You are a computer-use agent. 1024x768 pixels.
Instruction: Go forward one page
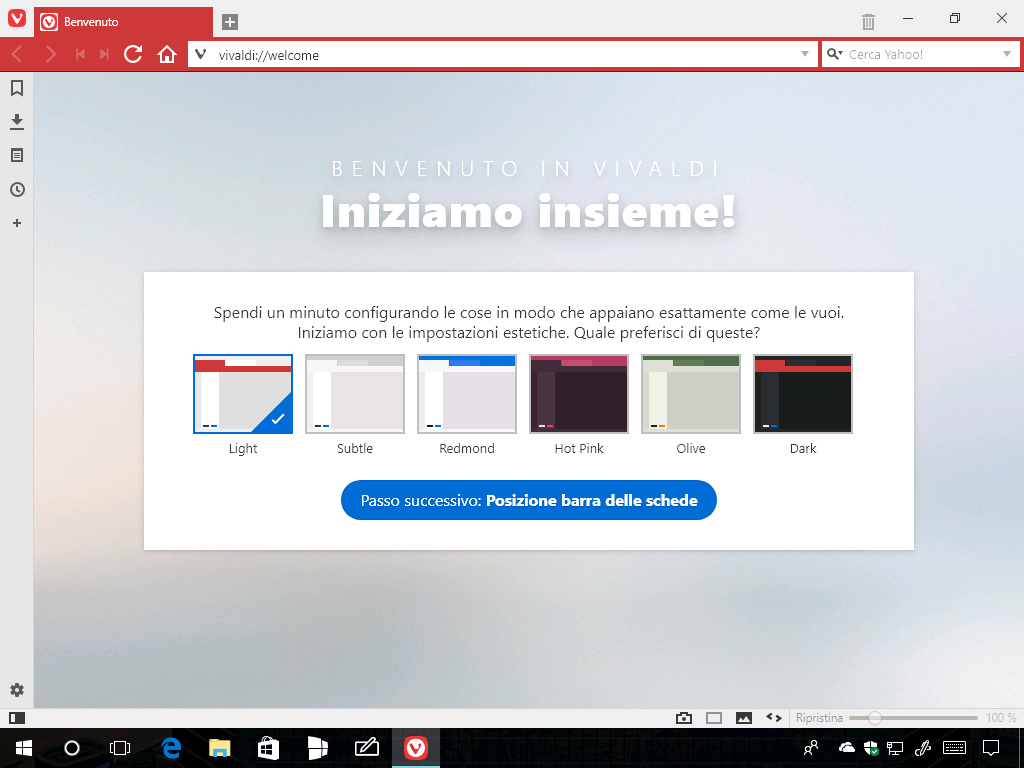coord(50,54)
